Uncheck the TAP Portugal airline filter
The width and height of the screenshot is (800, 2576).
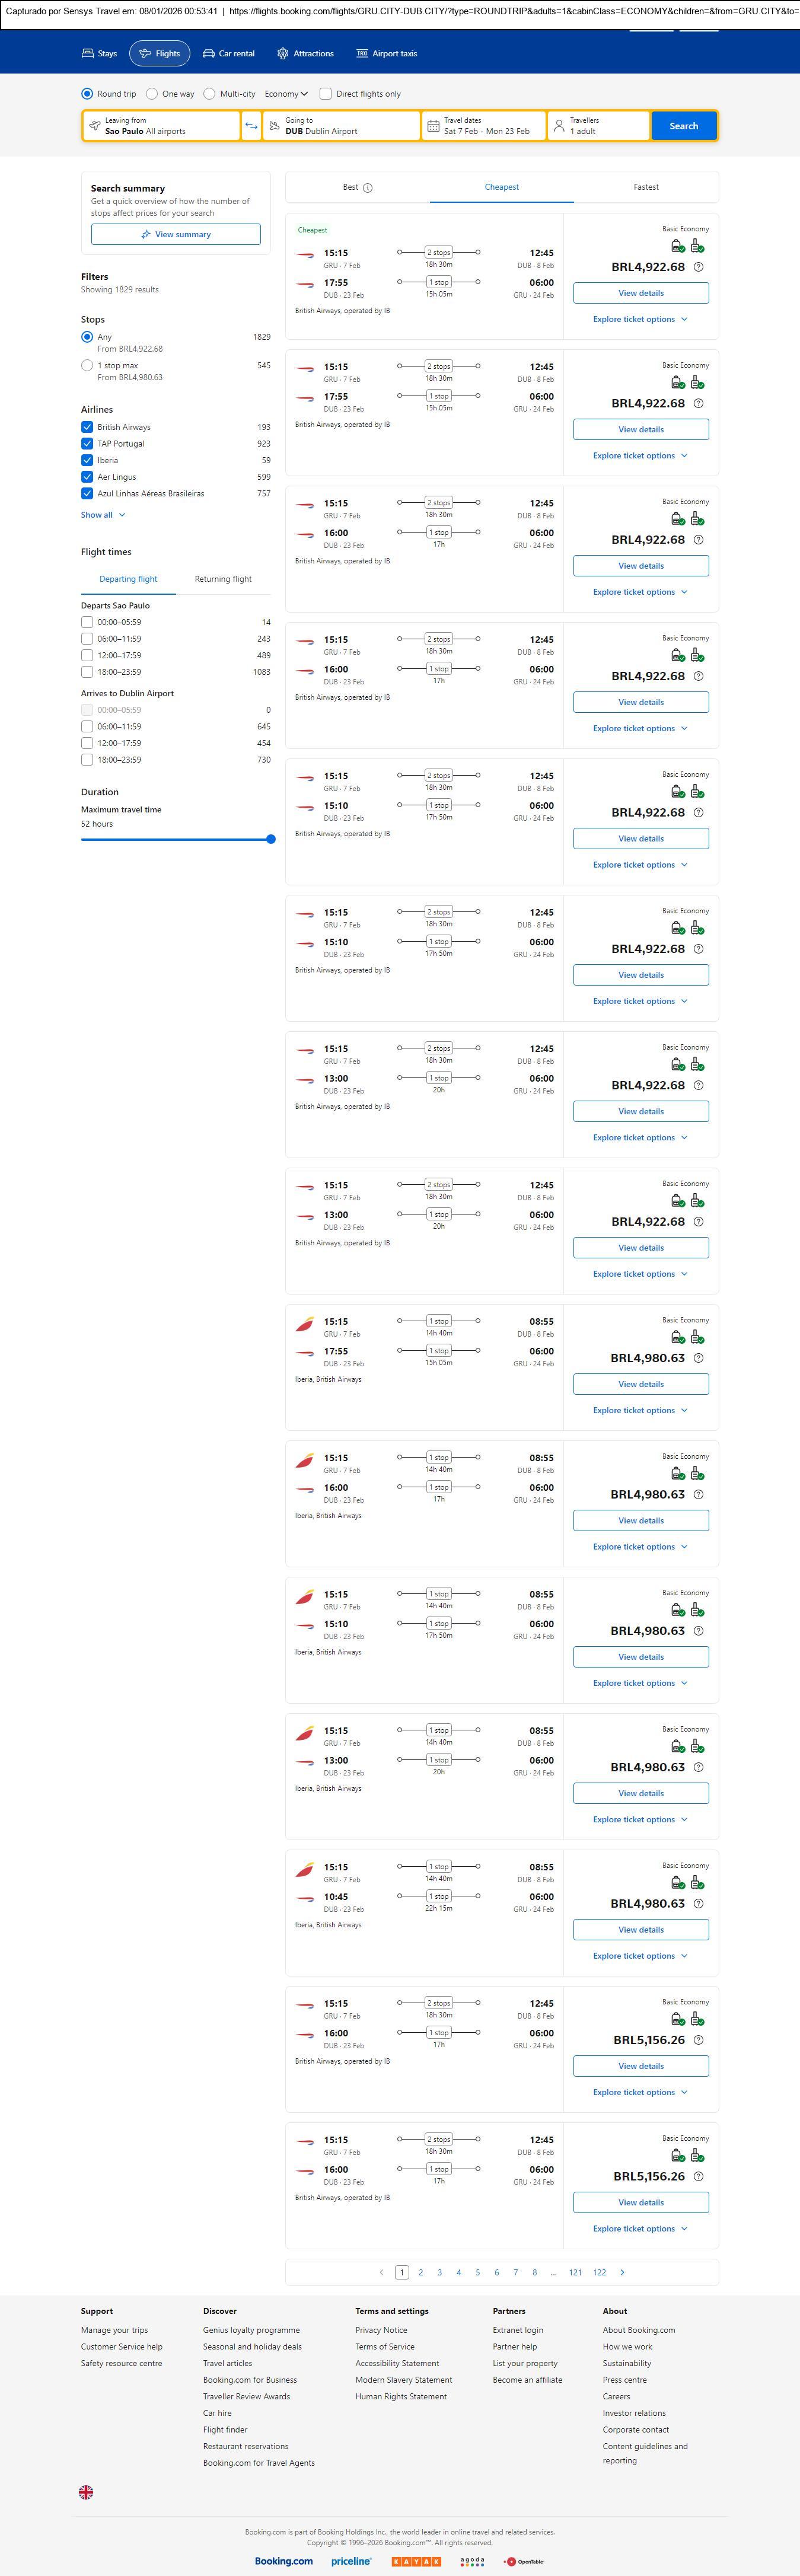(x=87, y=444)
